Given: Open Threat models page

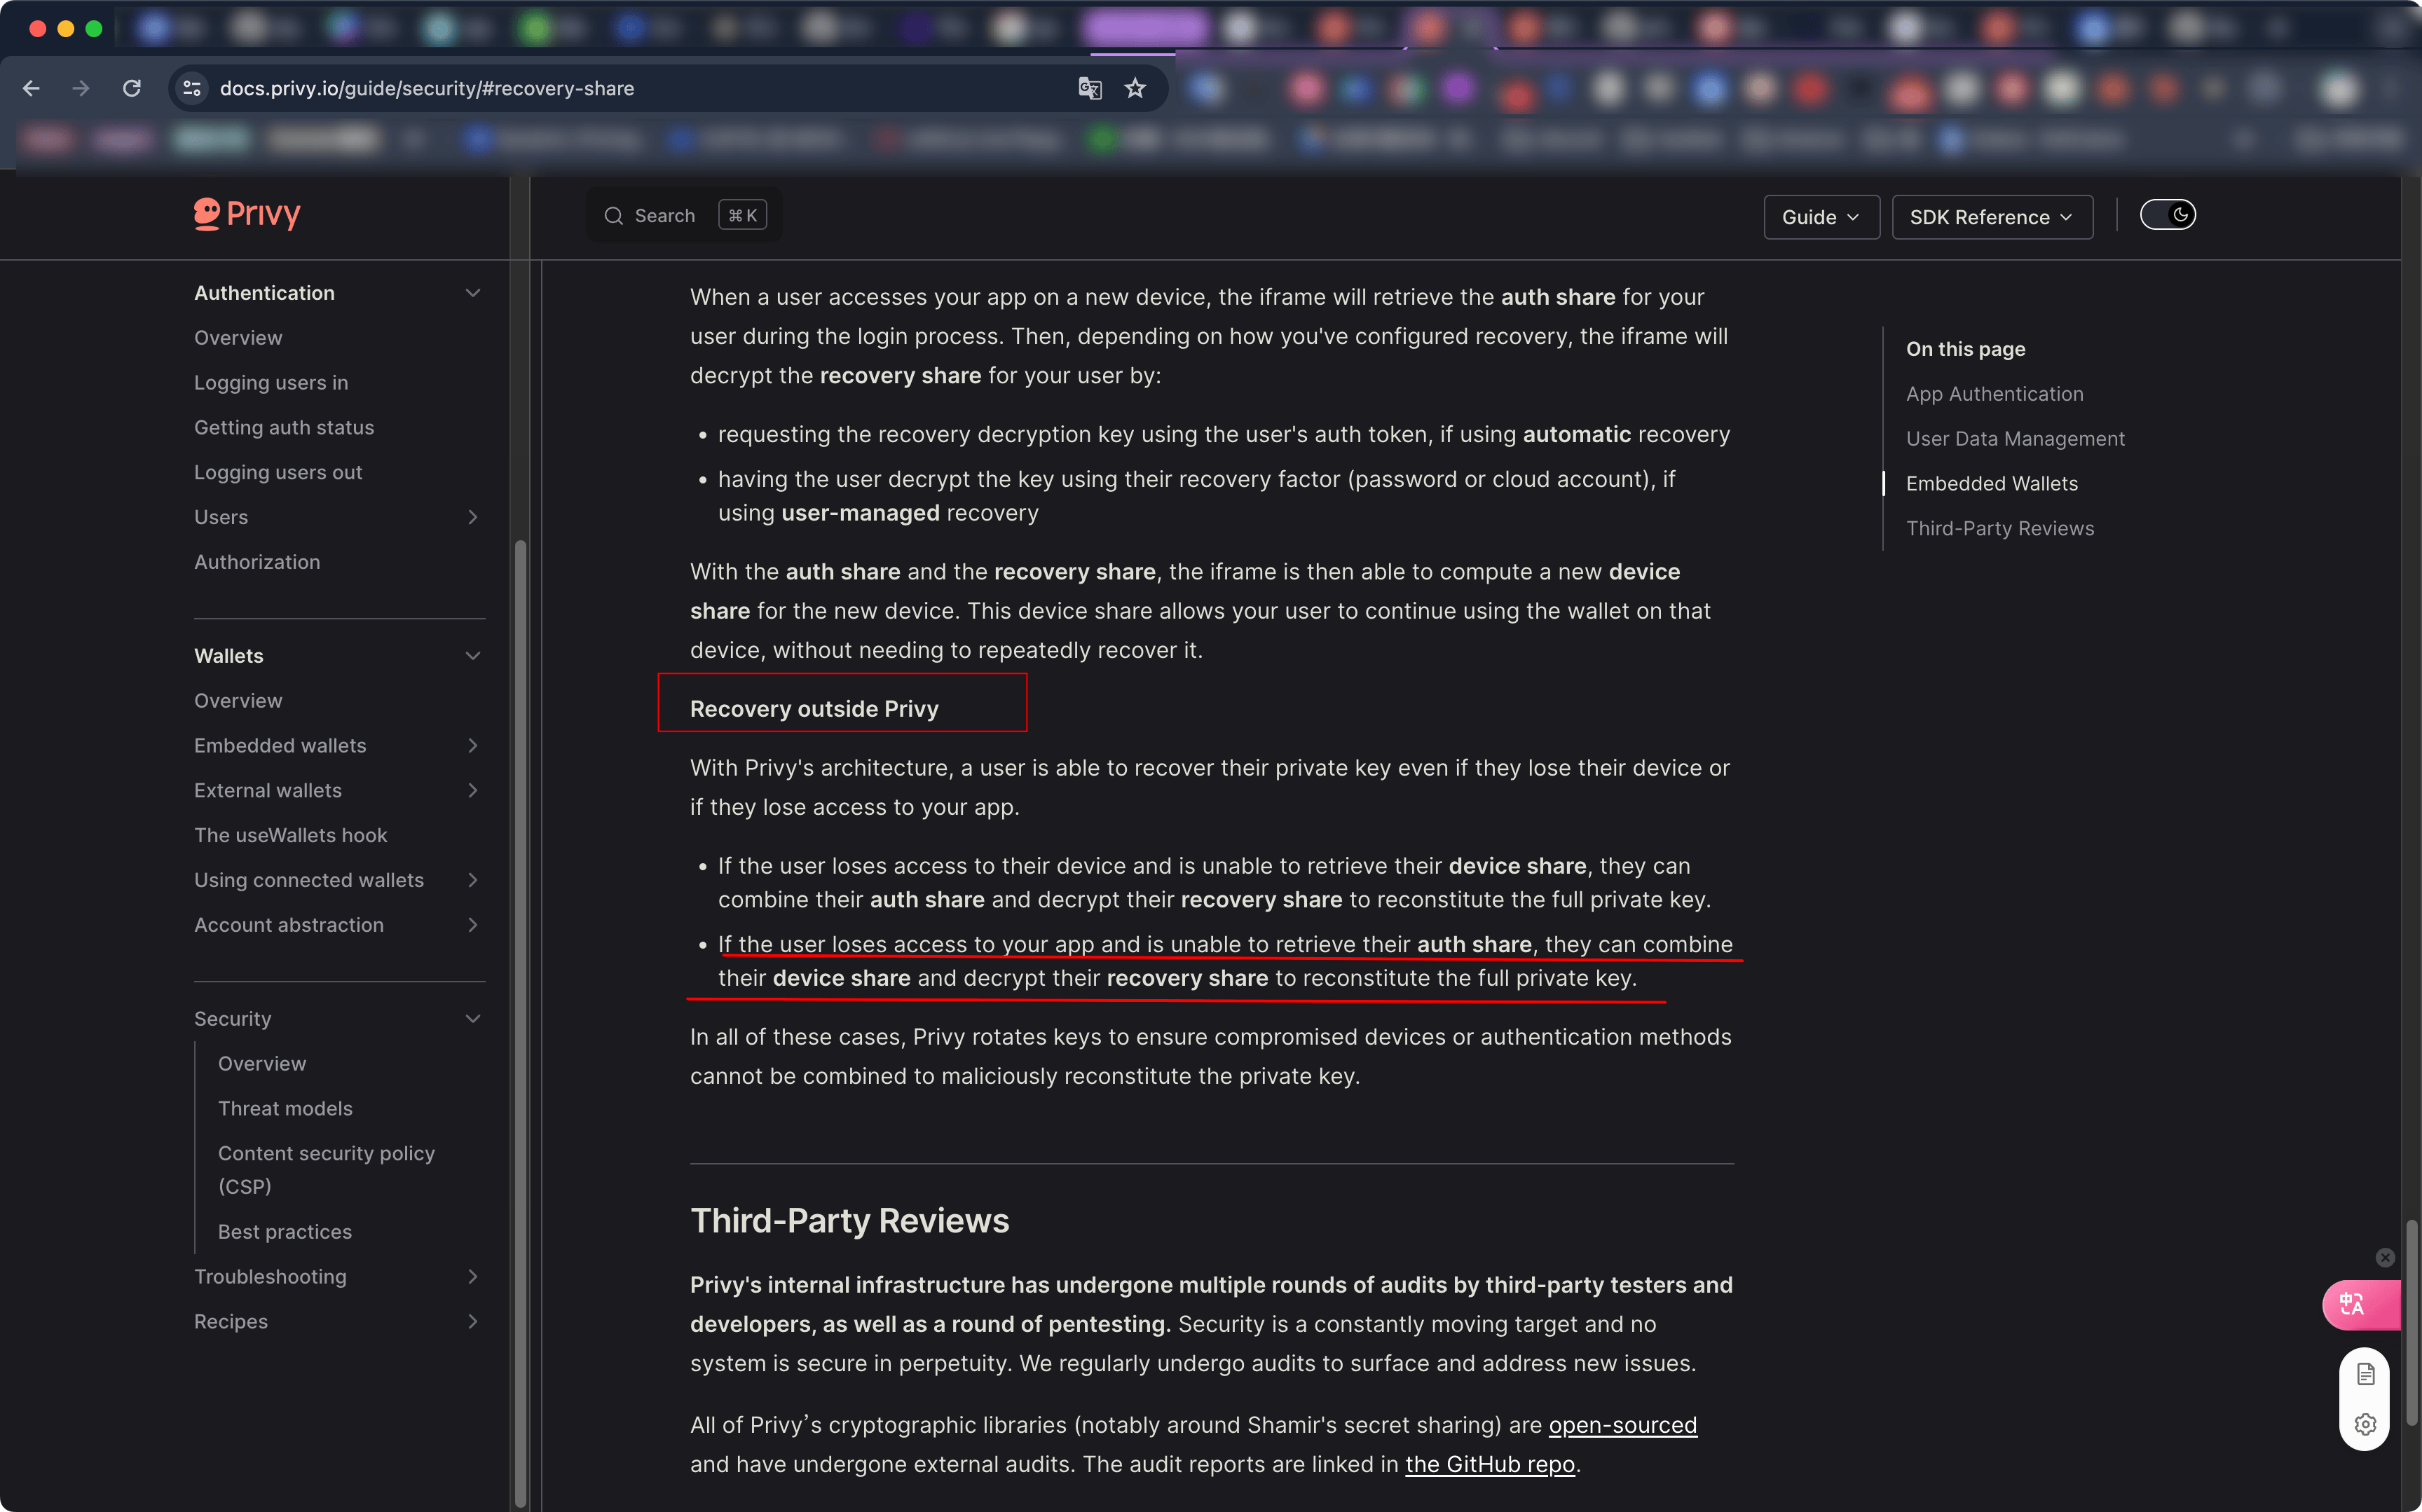Looking at the screenshot, I should pyautogui.click(x=285, y=1109).
